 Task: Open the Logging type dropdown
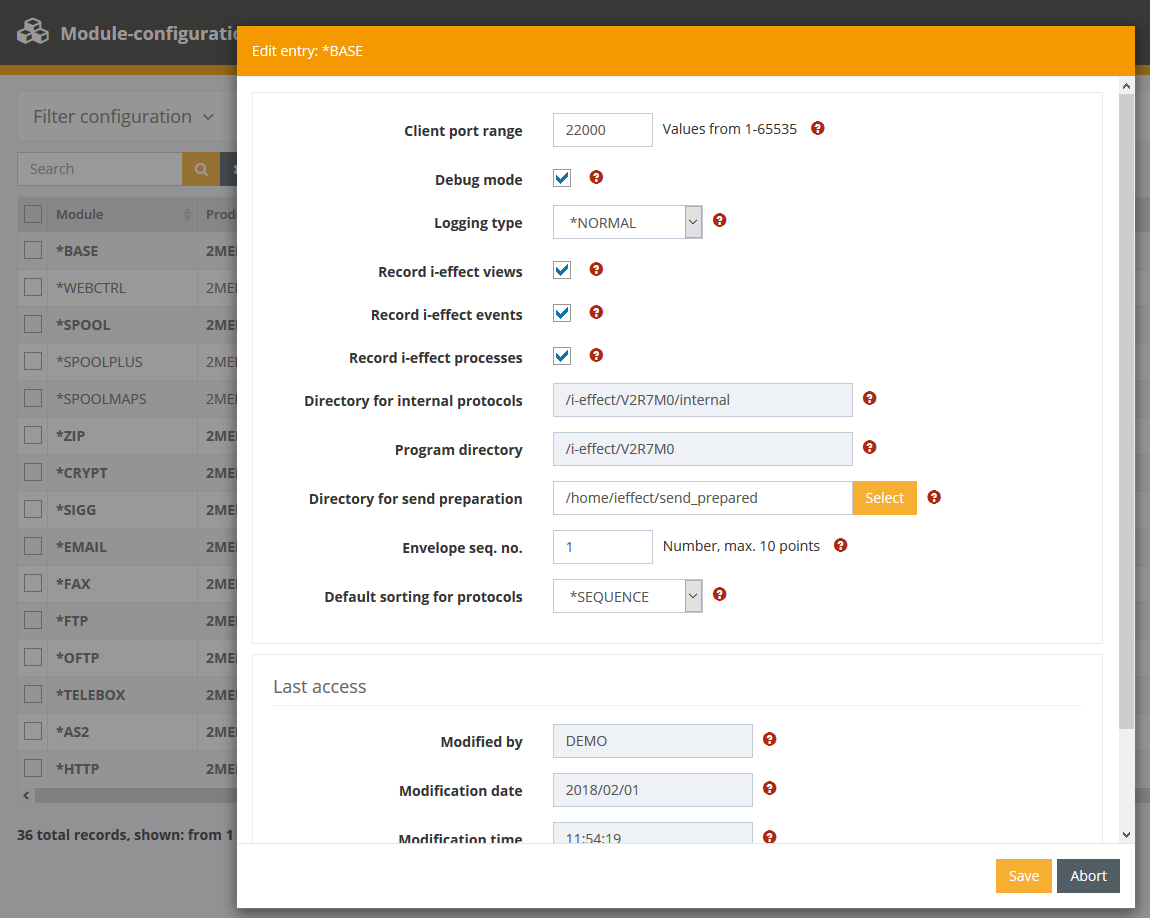627,223
